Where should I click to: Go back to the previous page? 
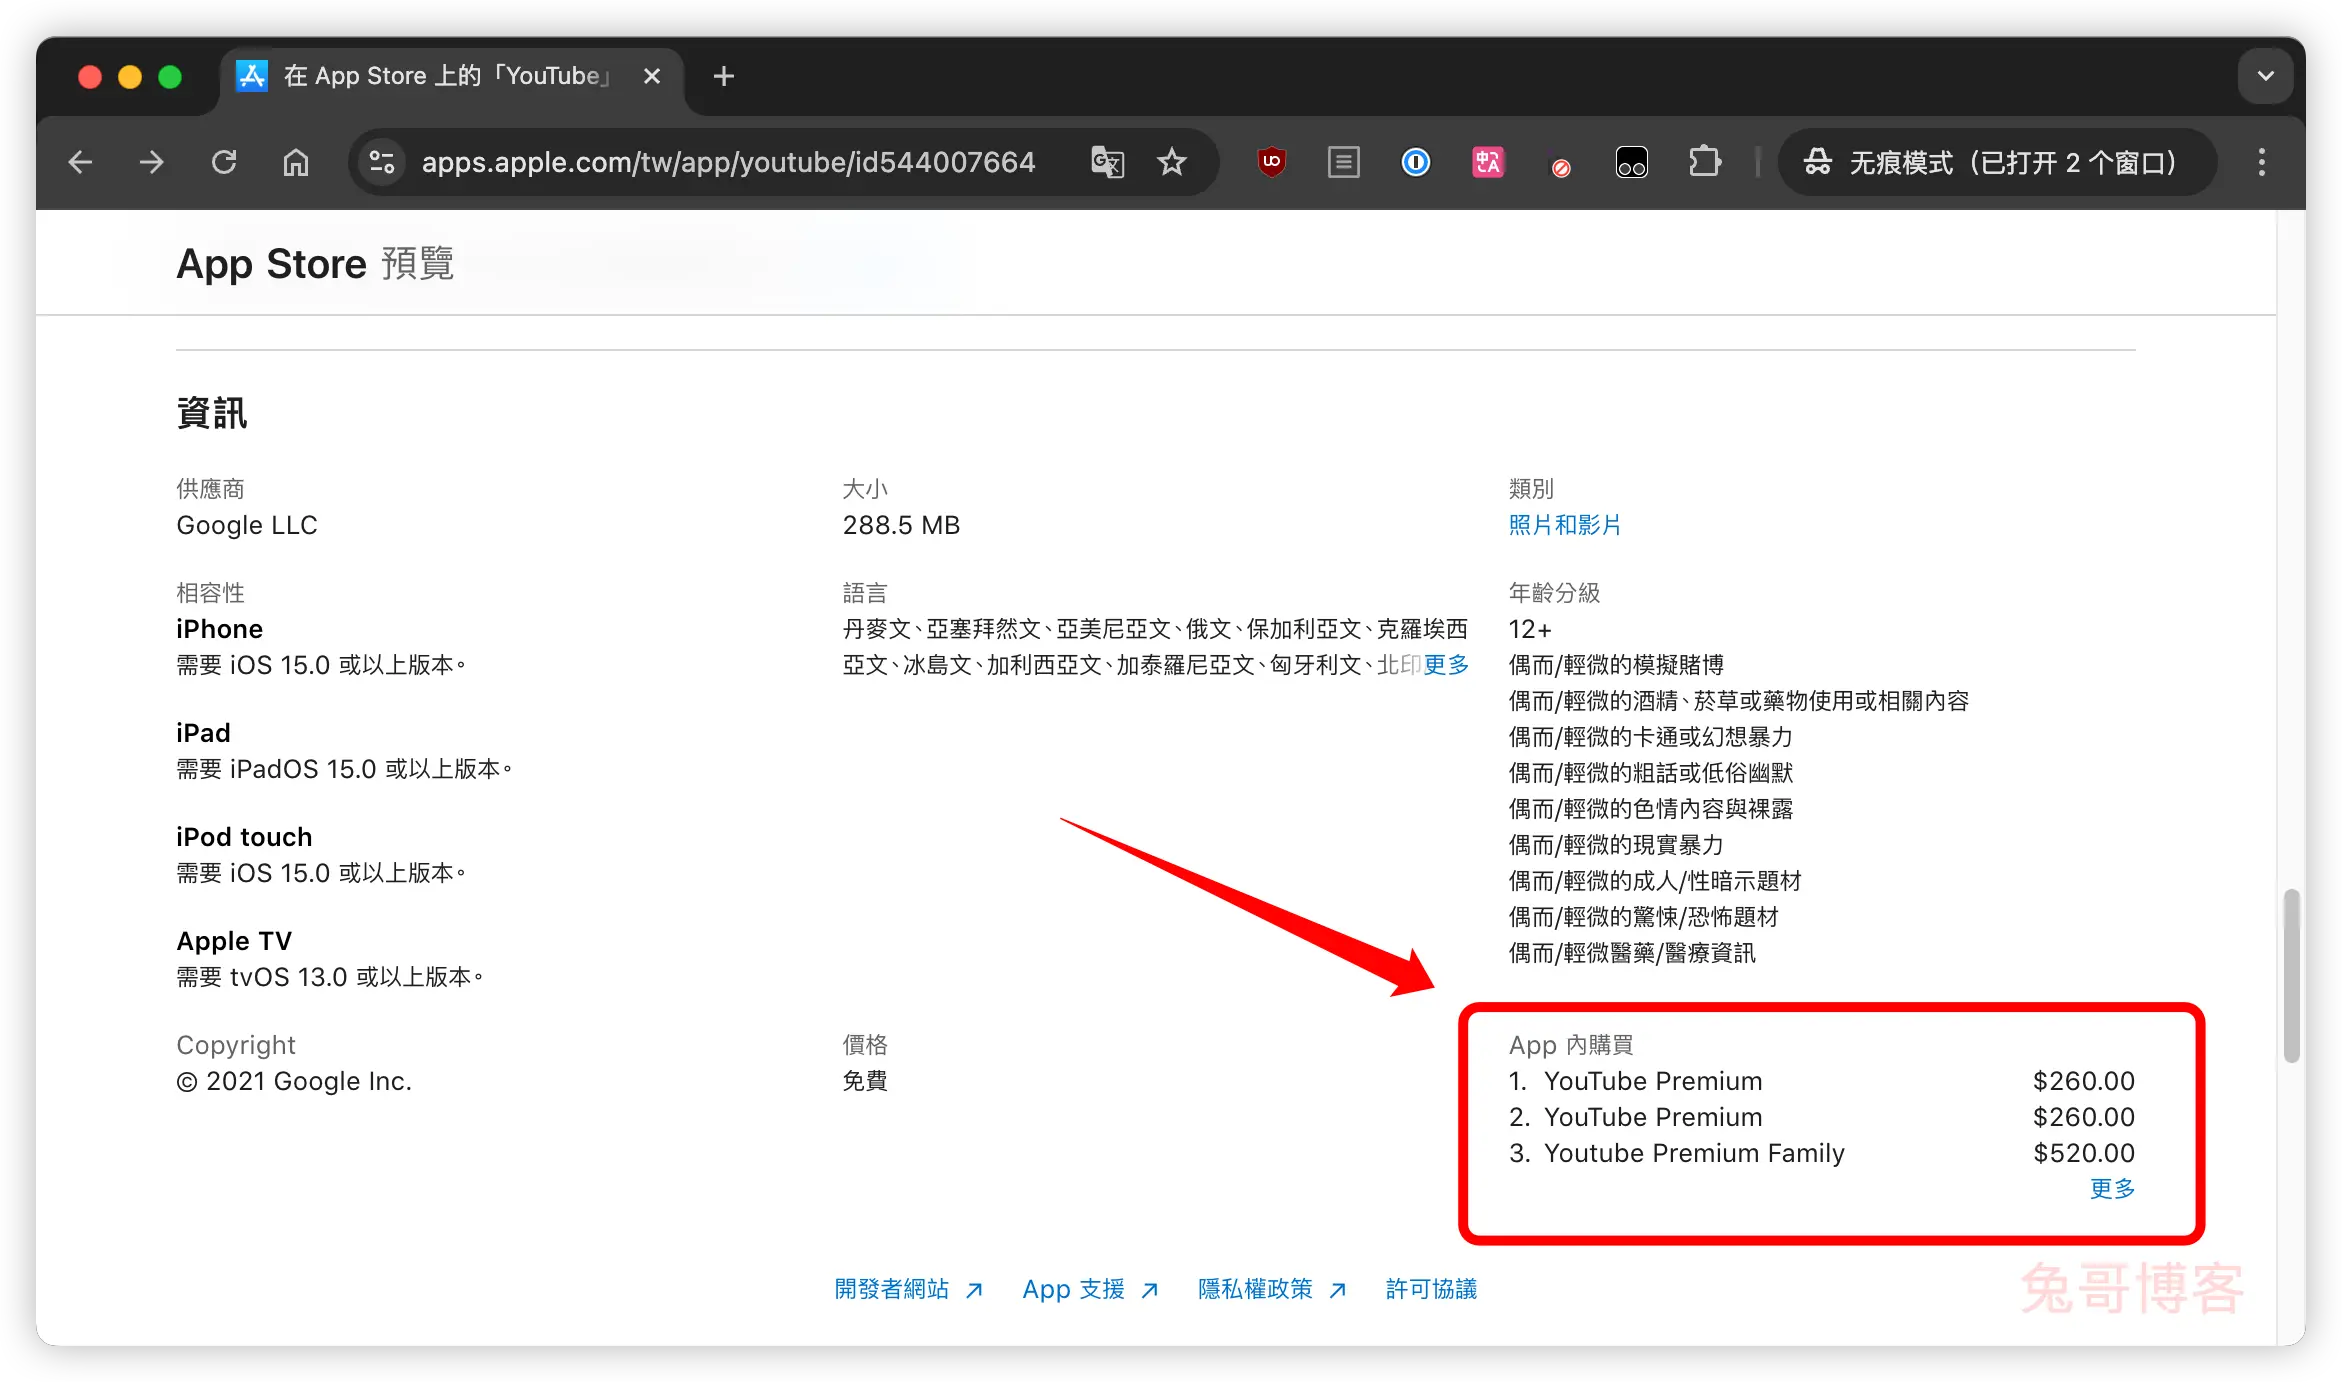[80, 162]
